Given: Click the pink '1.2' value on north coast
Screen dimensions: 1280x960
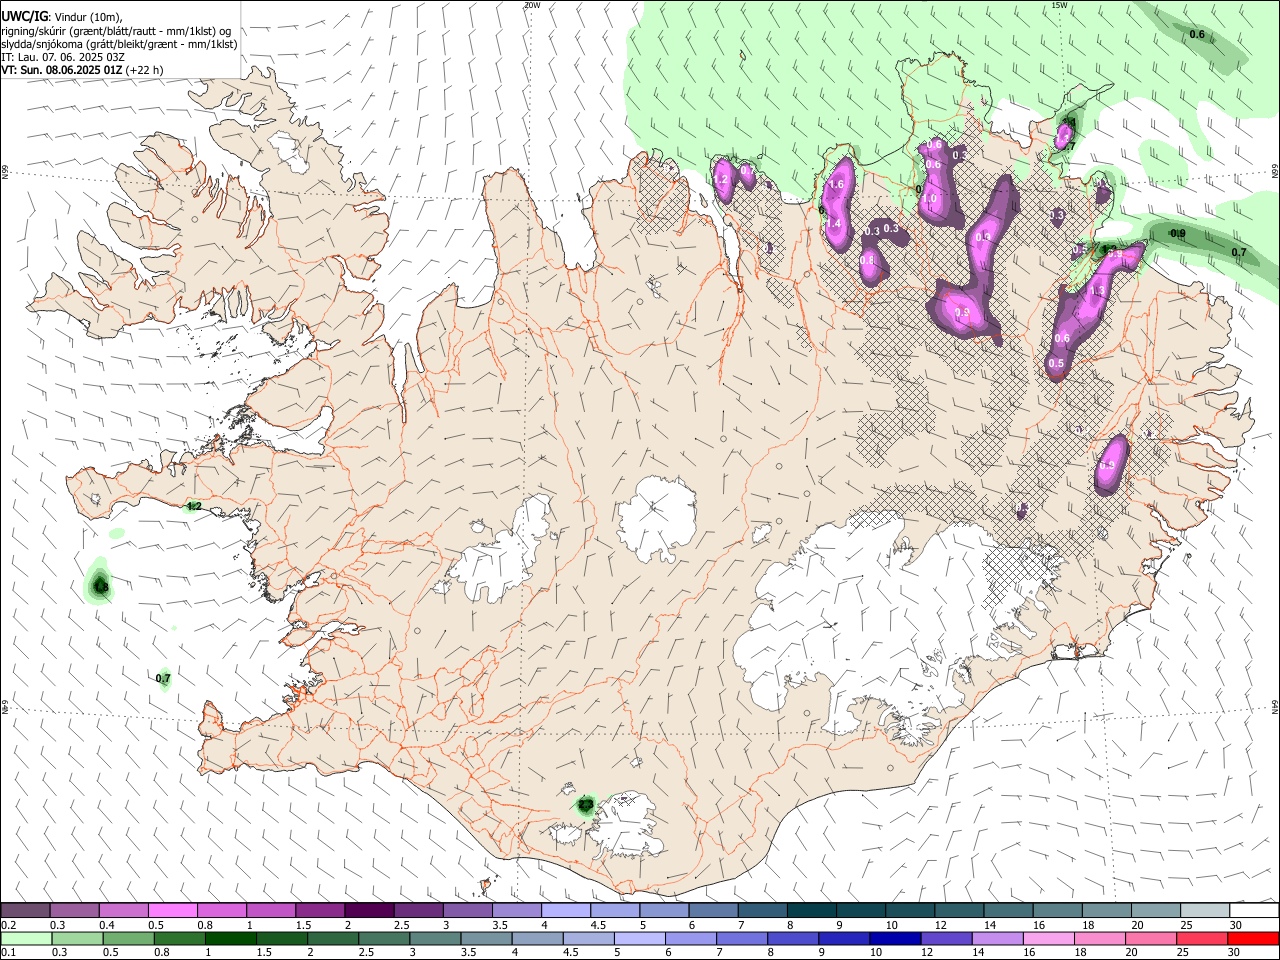Looking at the screenshot, I should [x=721, y=180].
